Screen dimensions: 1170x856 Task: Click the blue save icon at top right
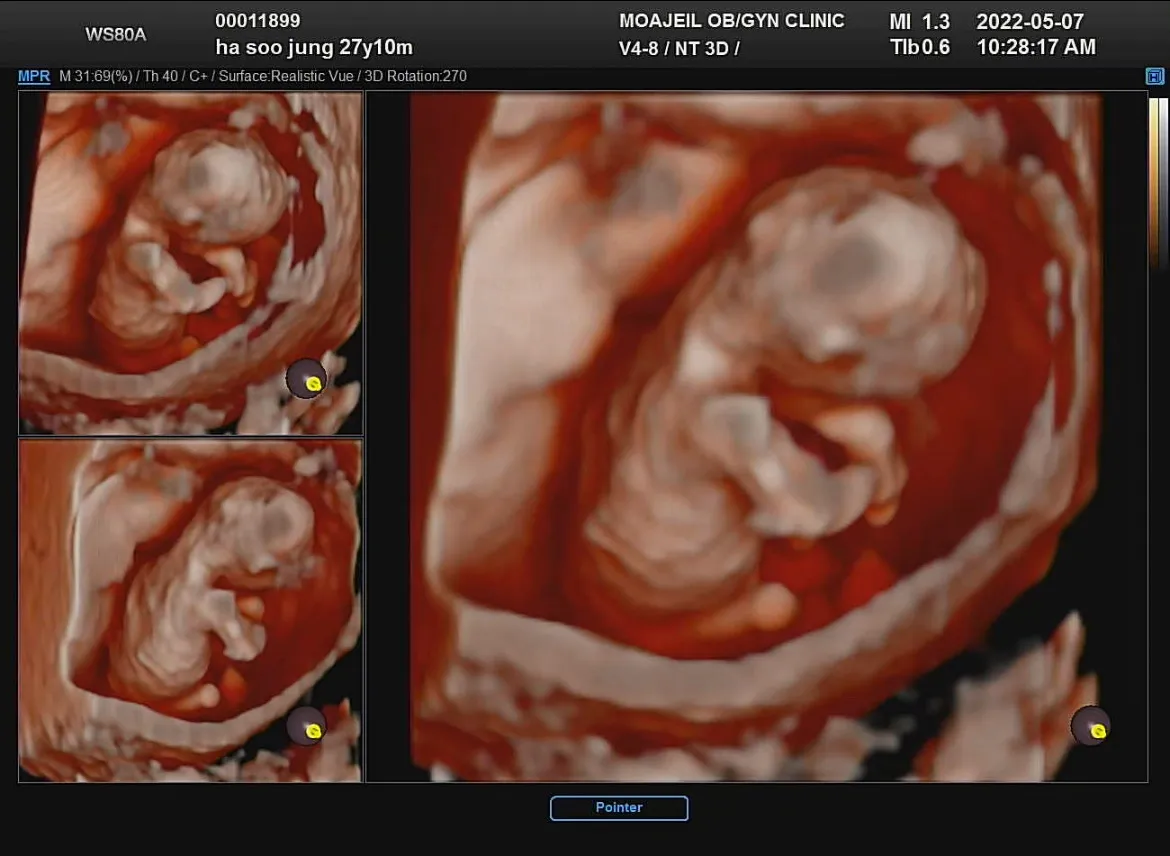[x=1154, y=76]
